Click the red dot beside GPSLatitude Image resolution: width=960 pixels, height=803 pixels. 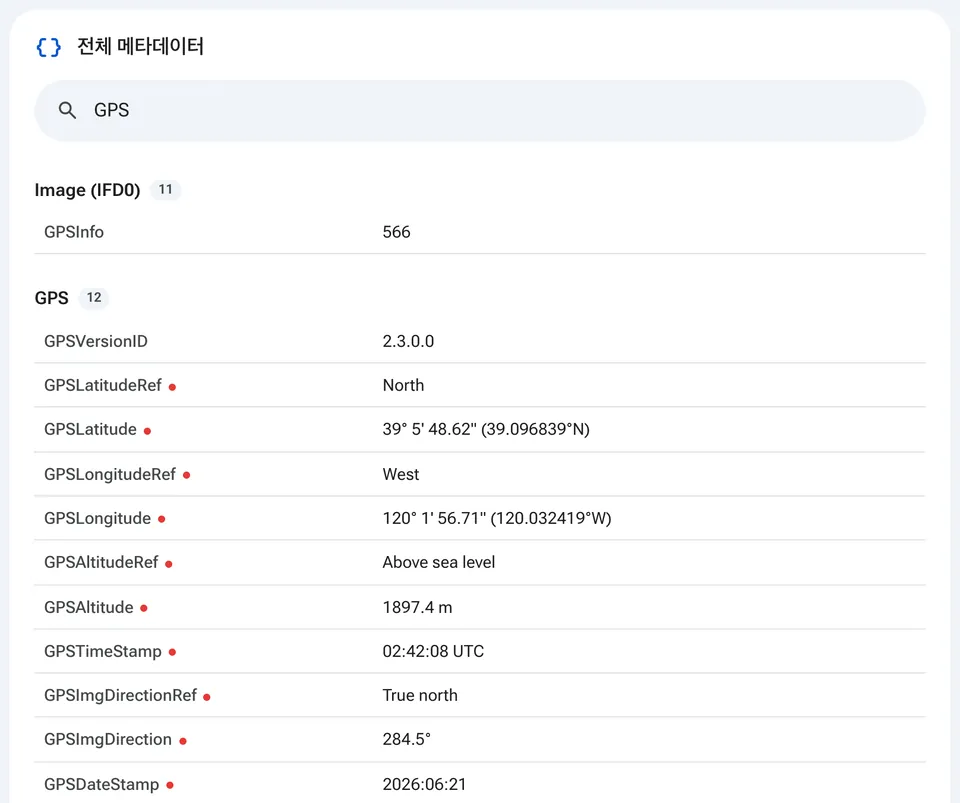(x=147, y=431)
